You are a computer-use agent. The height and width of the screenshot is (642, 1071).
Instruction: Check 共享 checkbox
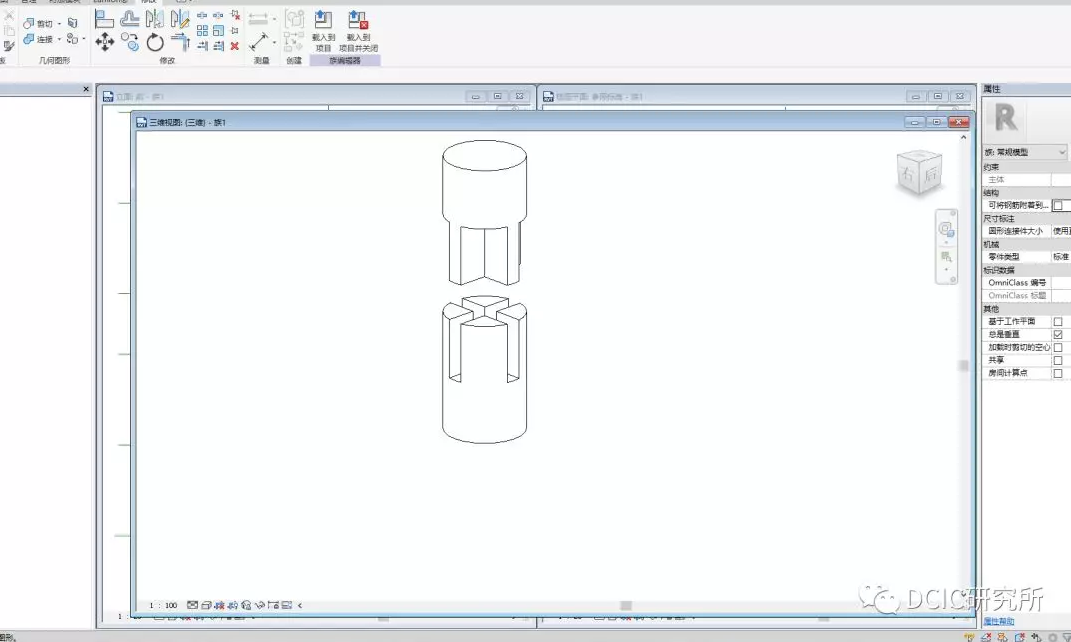tap(1058, 360)
